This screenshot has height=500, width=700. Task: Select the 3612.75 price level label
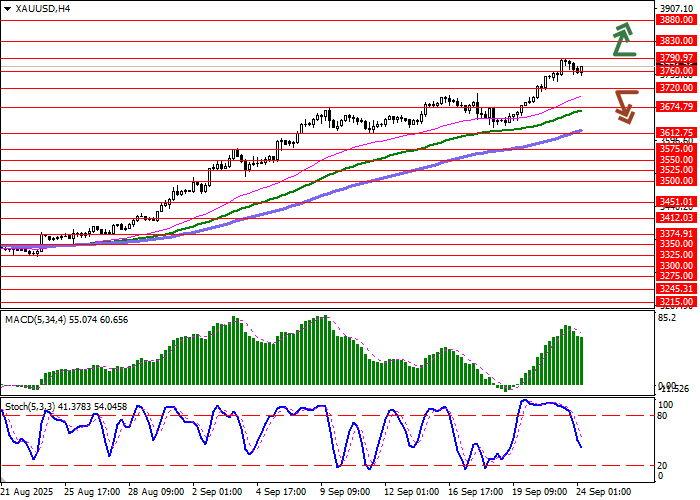click(x=676, y=132)
